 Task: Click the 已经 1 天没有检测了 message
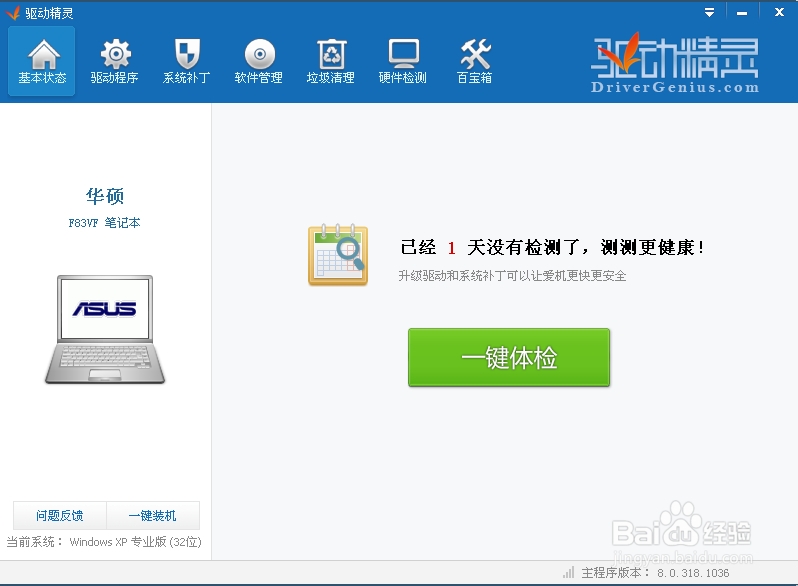pyautogui.click(x=552, y=248)
